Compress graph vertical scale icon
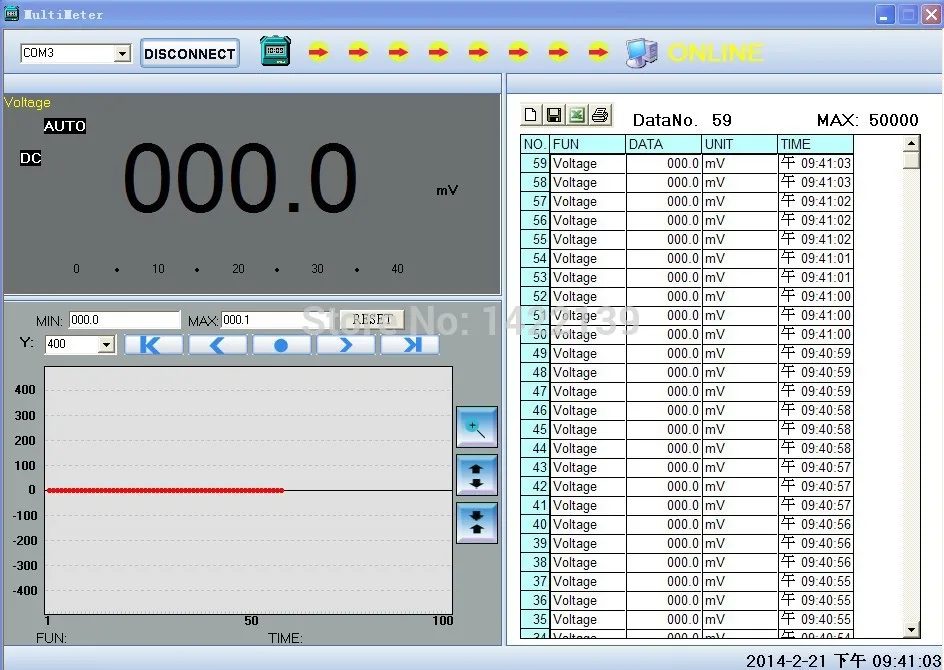Screen dimensions: 944x670 pos(477,523)
